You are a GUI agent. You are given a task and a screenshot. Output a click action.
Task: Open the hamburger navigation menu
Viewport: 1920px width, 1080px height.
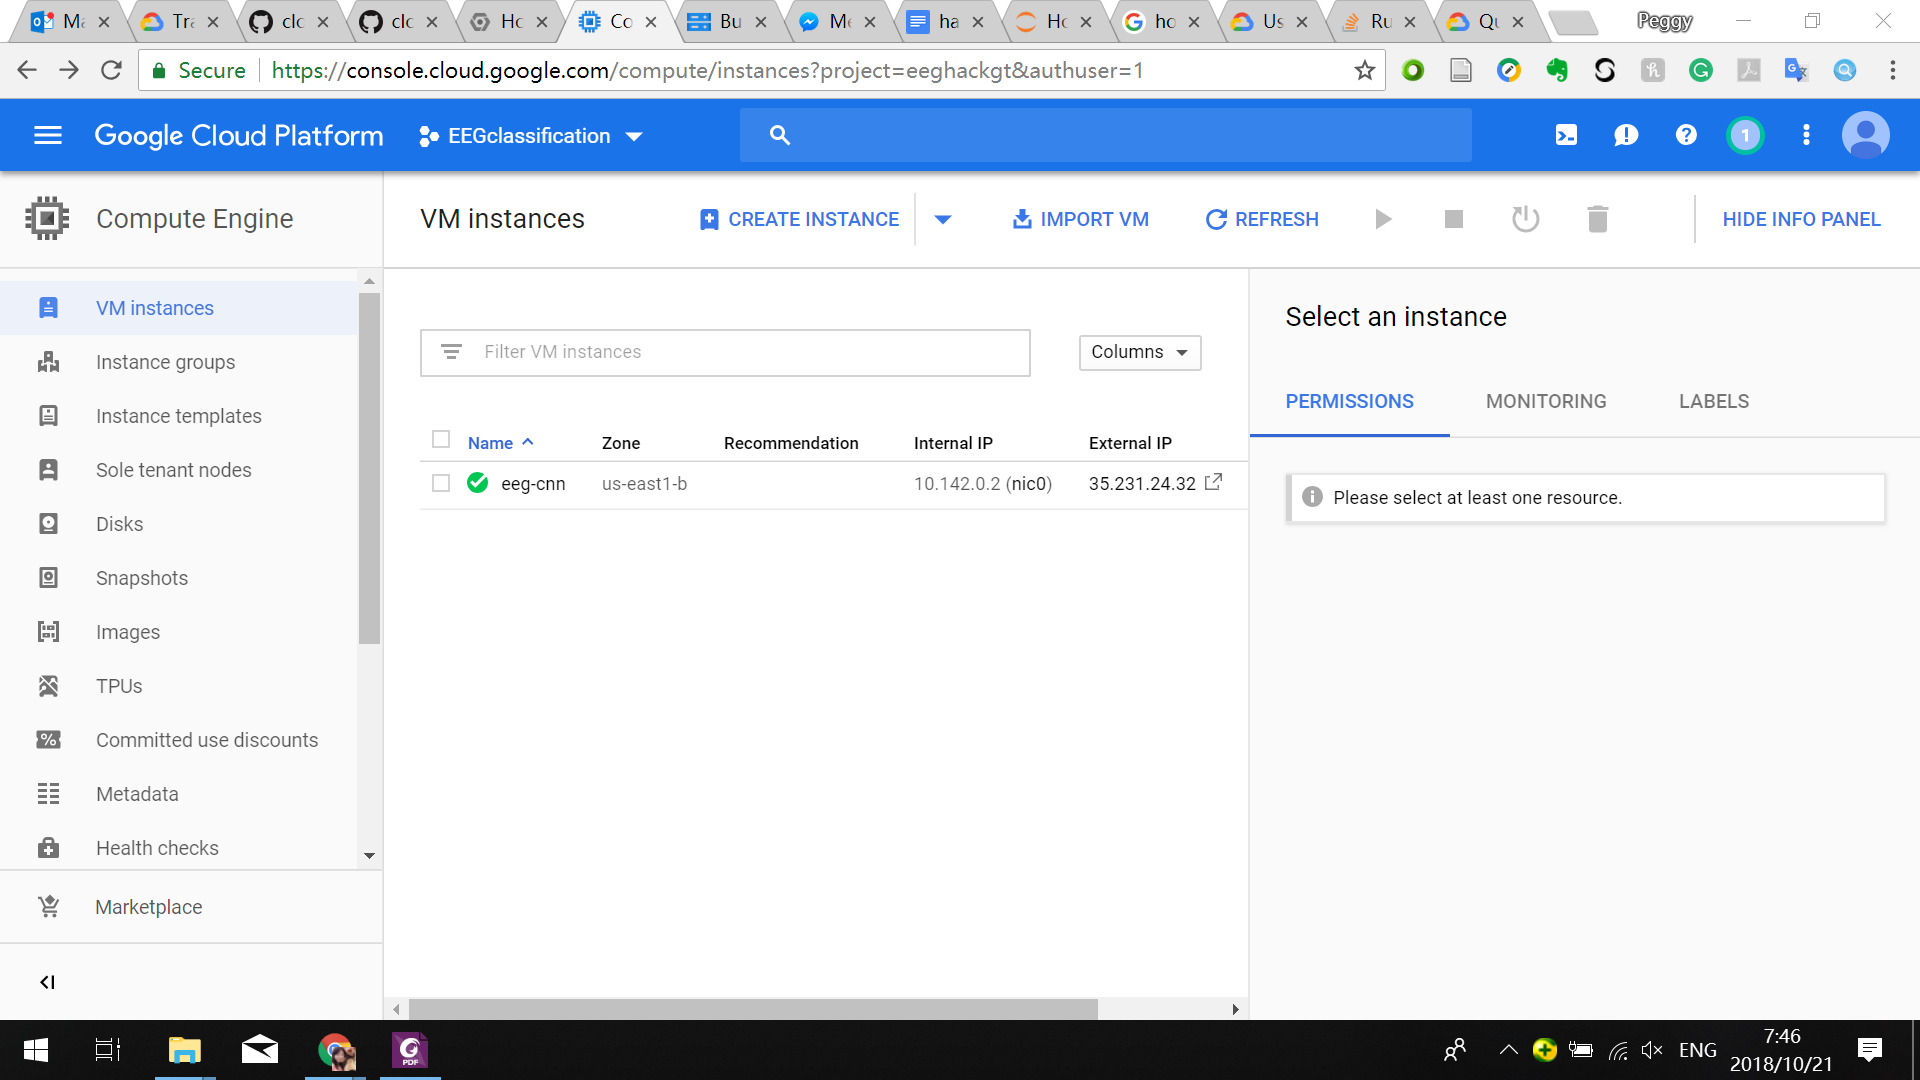(48, 135)
